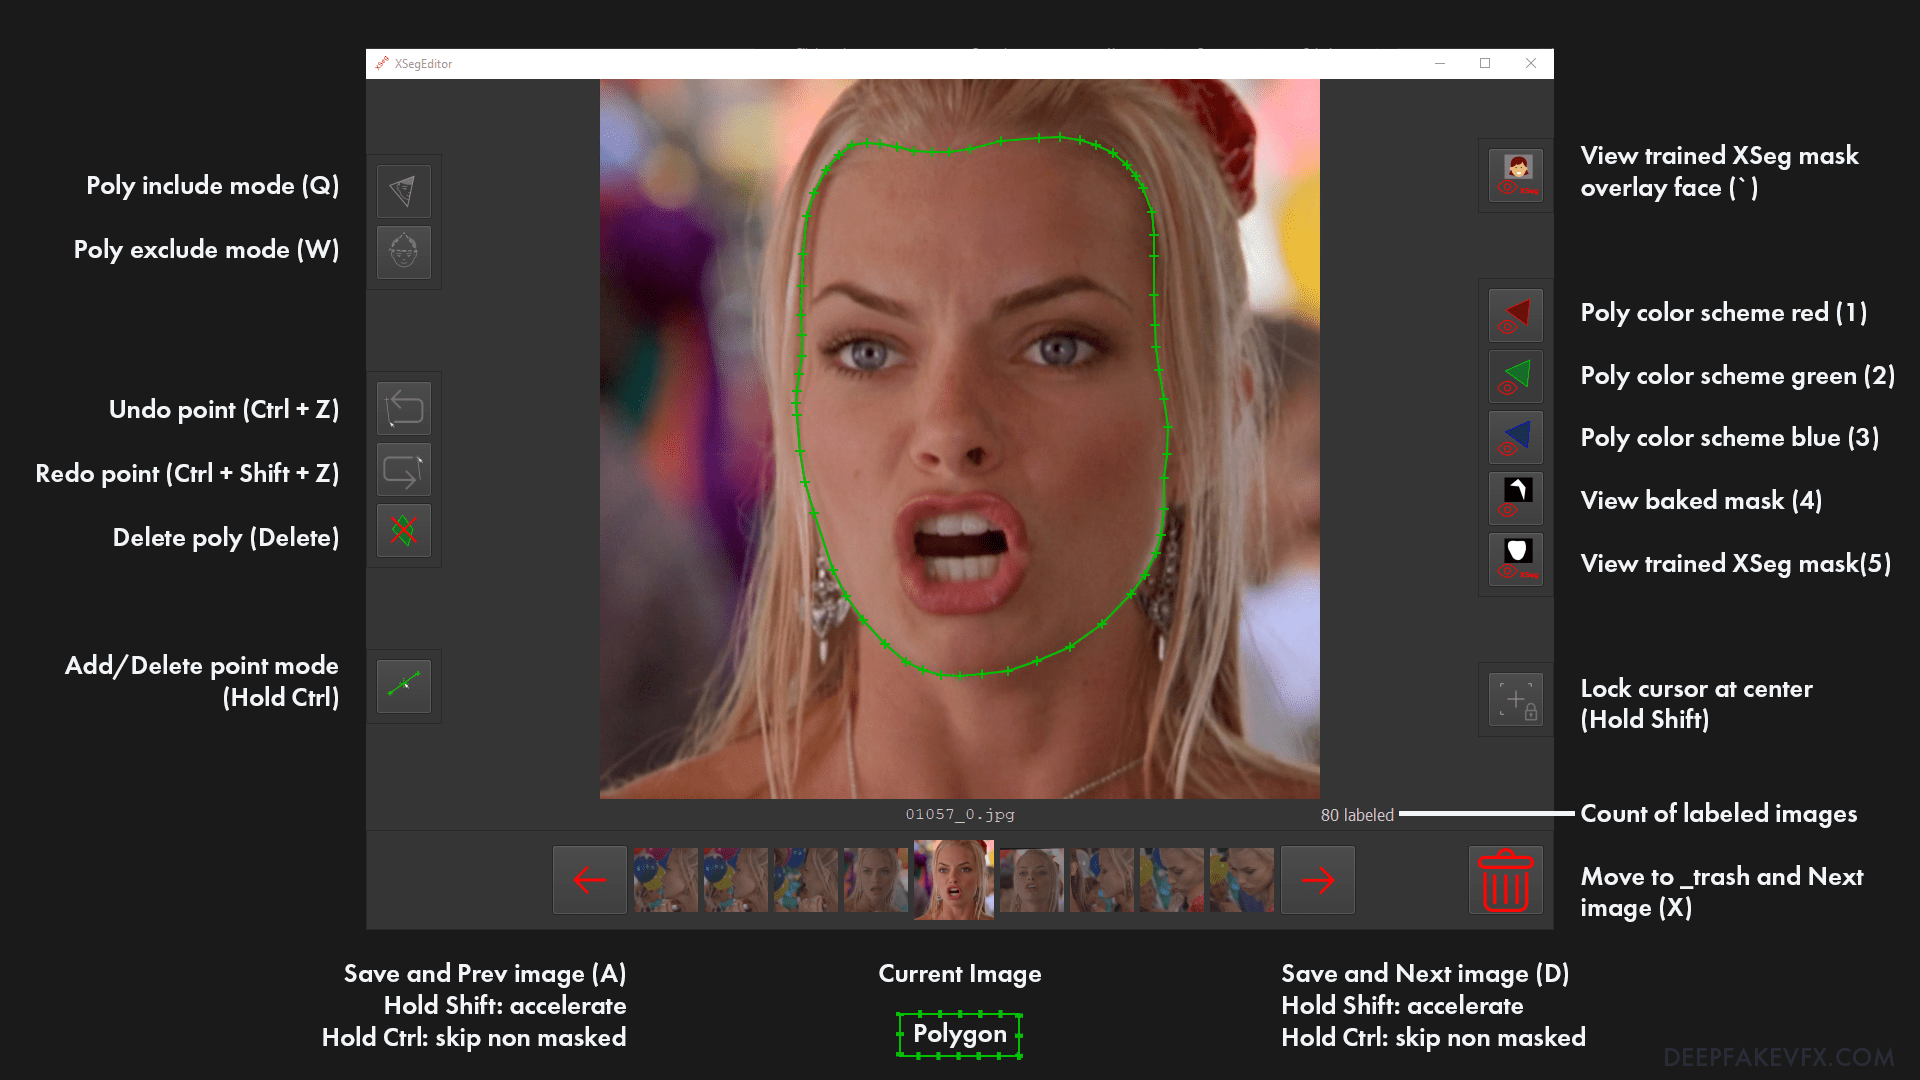Toggle Lock cursor at center icon

tap(1516, 700)
